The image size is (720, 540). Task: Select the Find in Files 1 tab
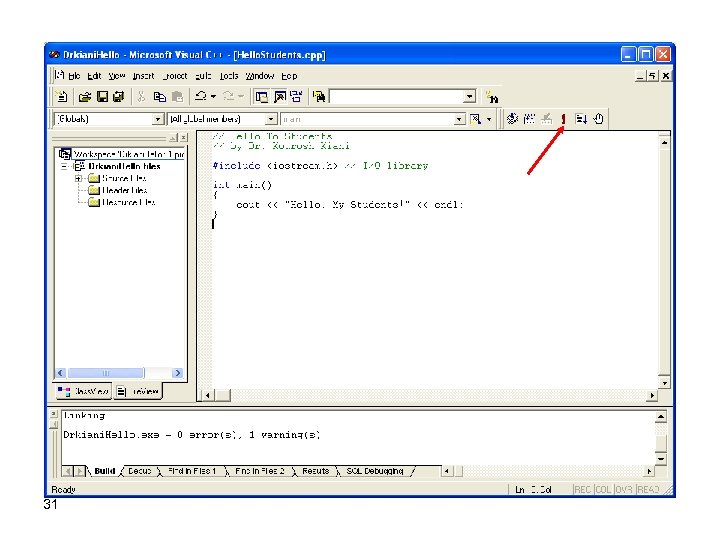[x=191, y=471]
